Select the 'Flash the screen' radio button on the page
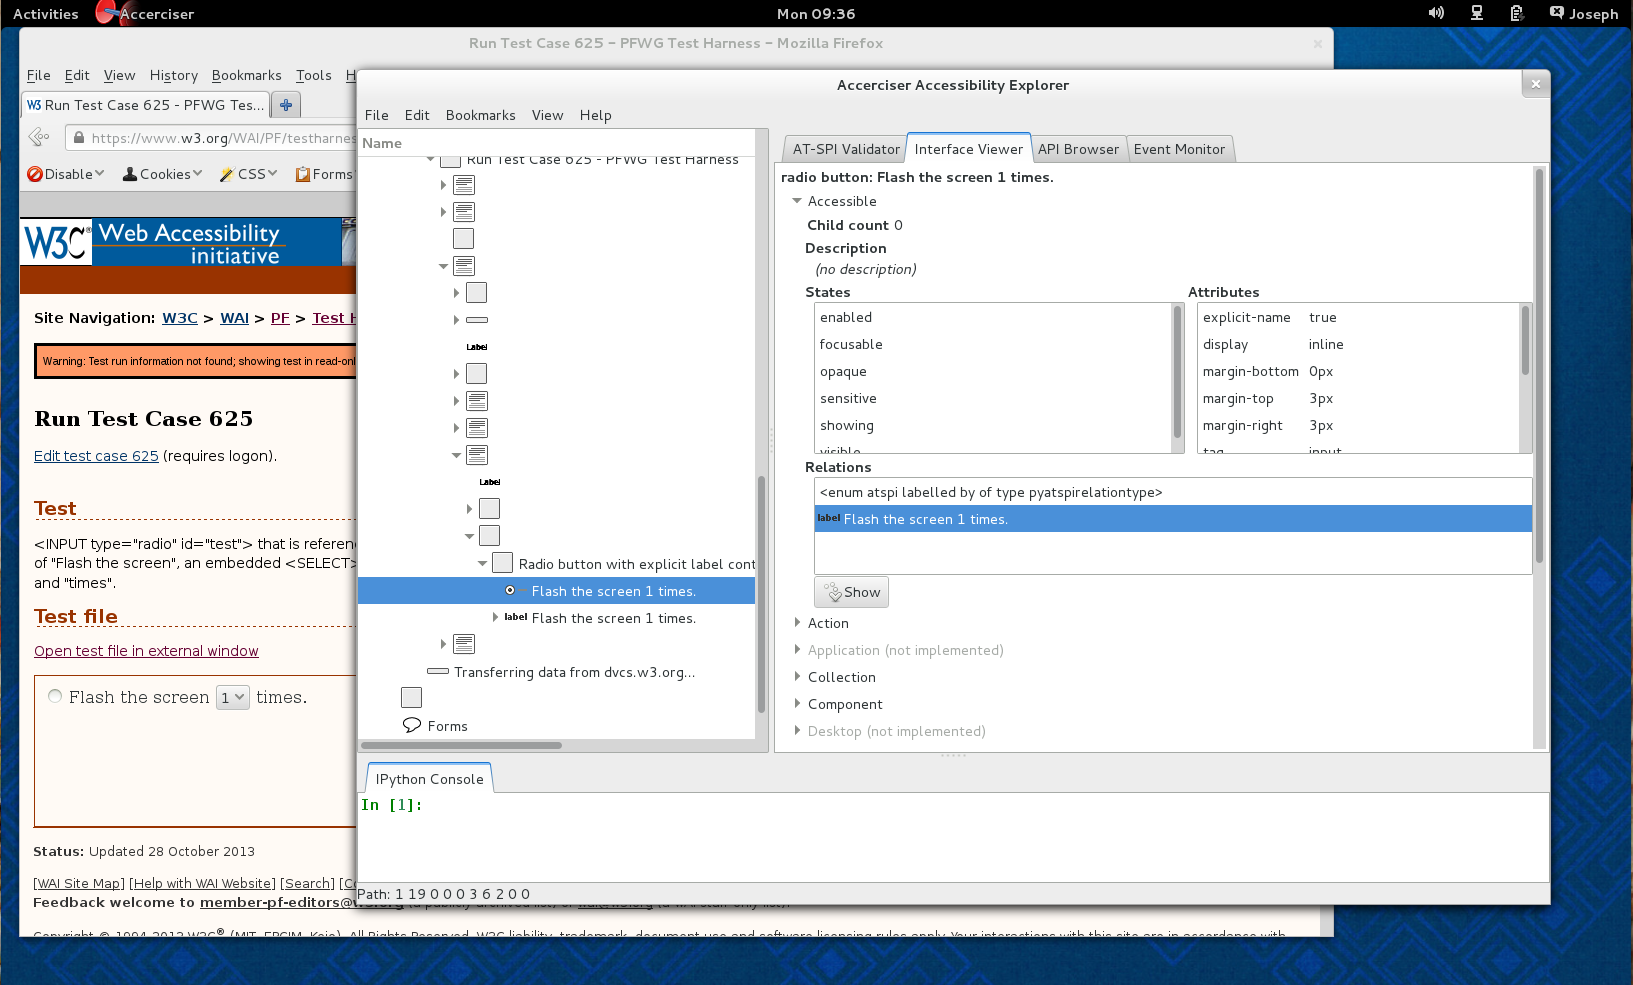1633x985 pixels. click(x=55, y=697)
